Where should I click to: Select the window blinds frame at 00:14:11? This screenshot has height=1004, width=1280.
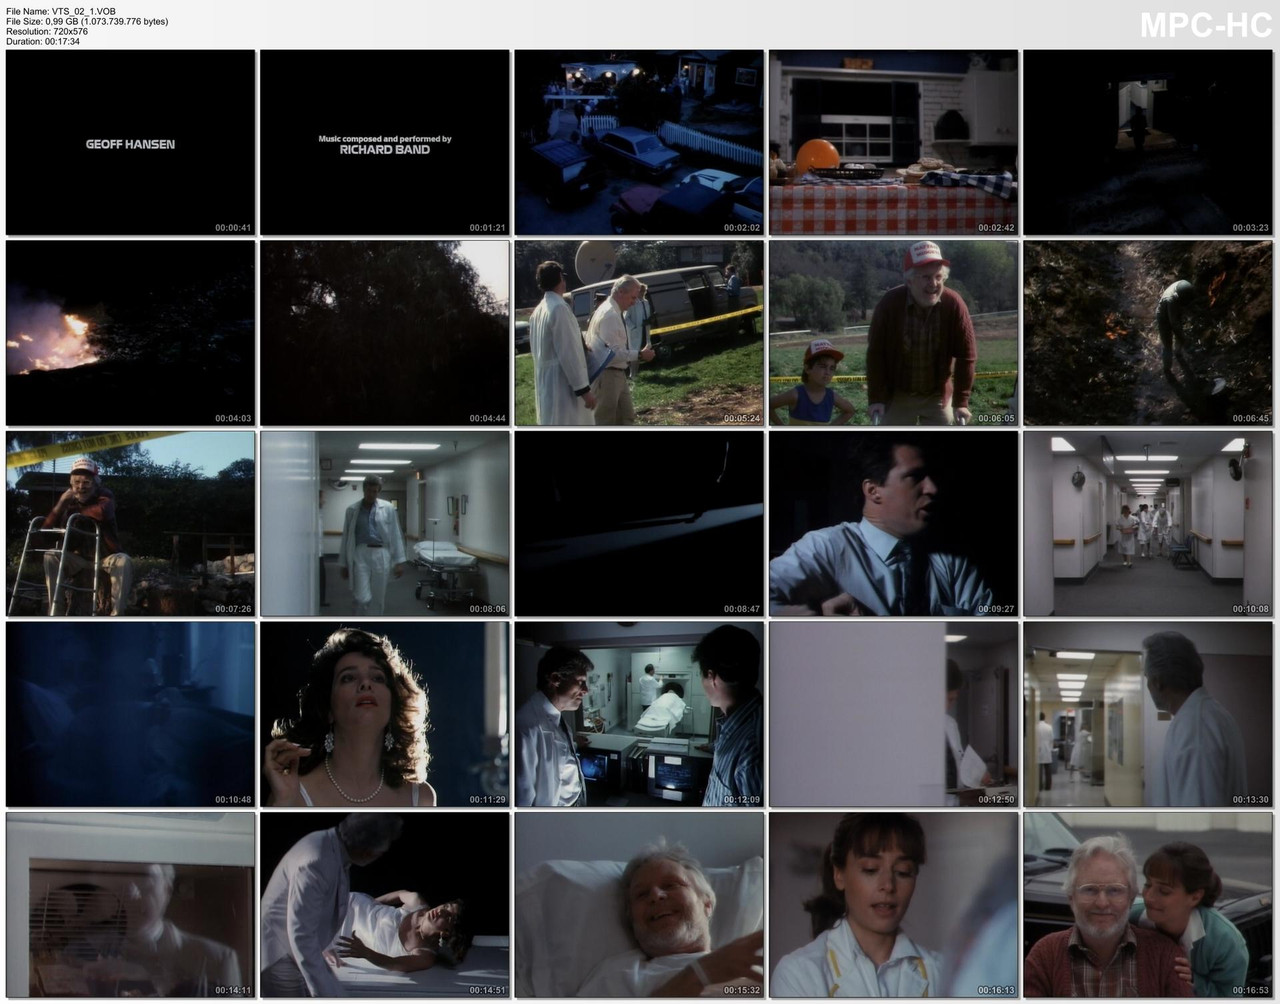pyautogui.click(x=130, y=905)
